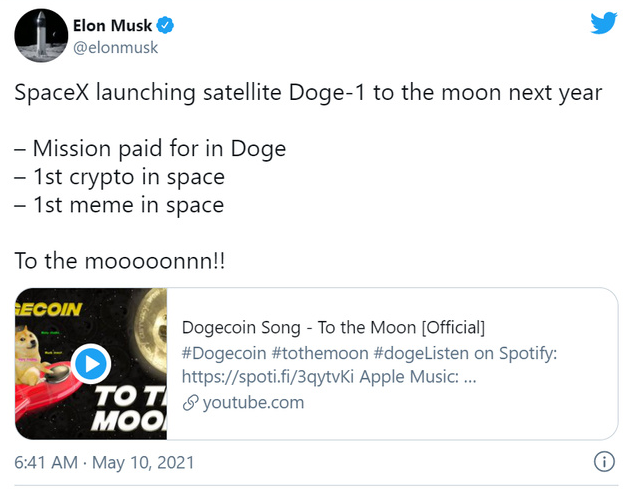The width and height of the screenshot is (626, 492).
Task: Click the Twitter bird logo
Action: pos(604,23)
